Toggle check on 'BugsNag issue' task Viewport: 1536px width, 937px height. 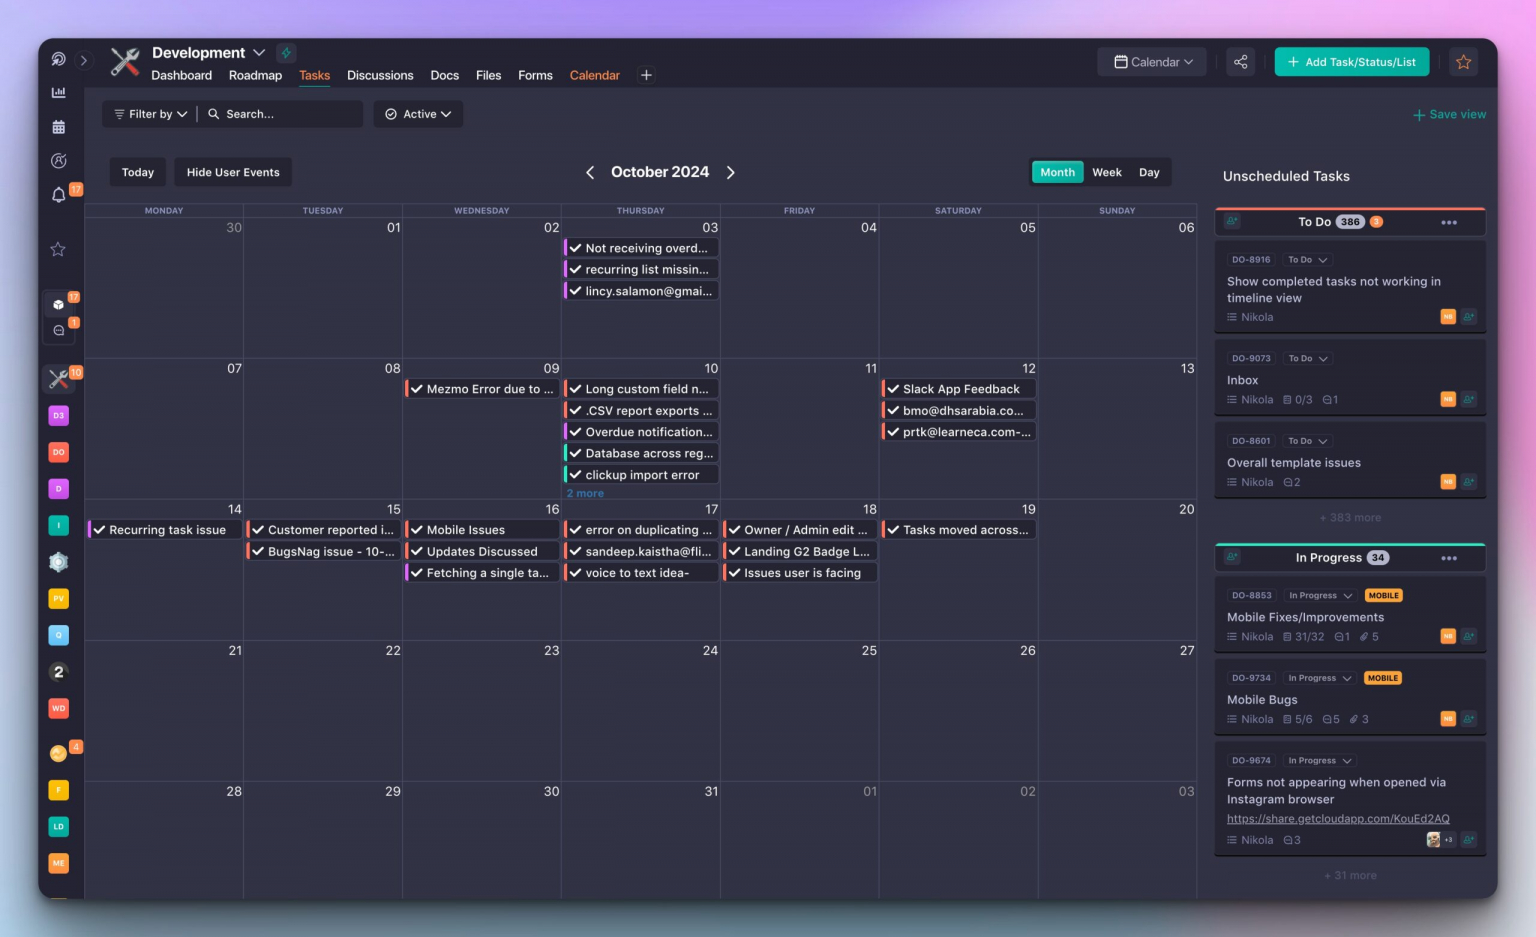(x=258, y=551)
